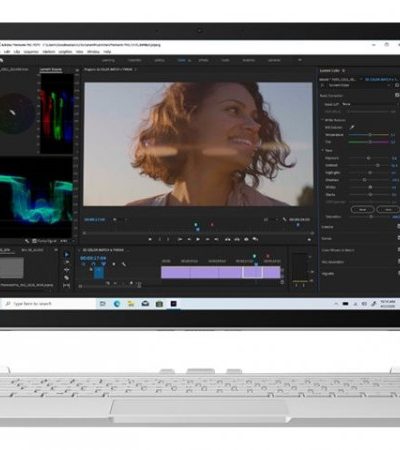
Task: Click the Lift button in Program monitor
Action: click(x=228, y=239)
